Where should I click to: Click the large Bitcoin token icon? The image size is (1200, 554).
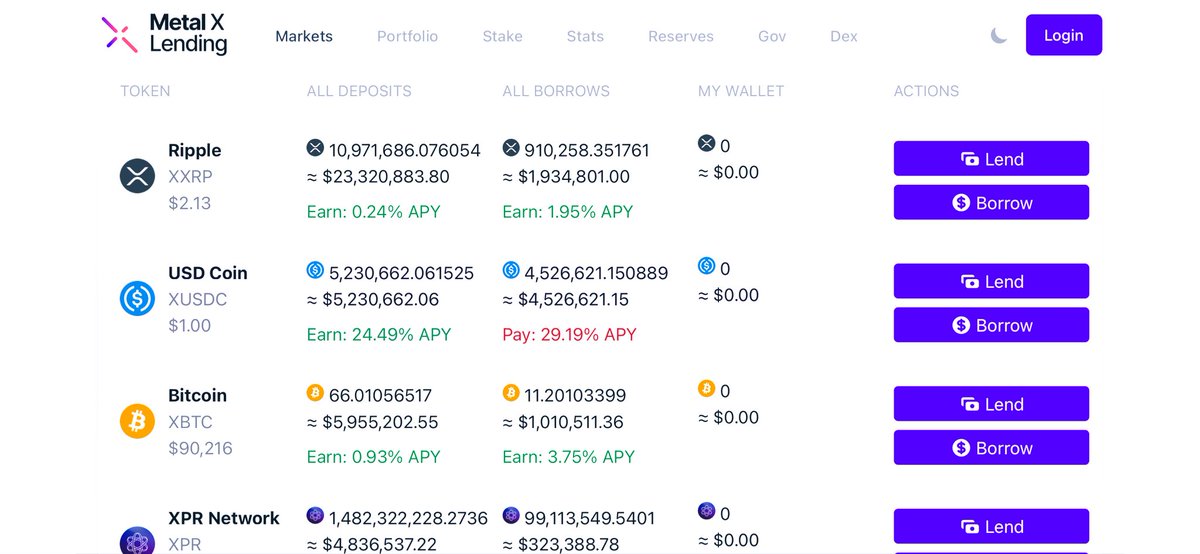click(137, 421)
